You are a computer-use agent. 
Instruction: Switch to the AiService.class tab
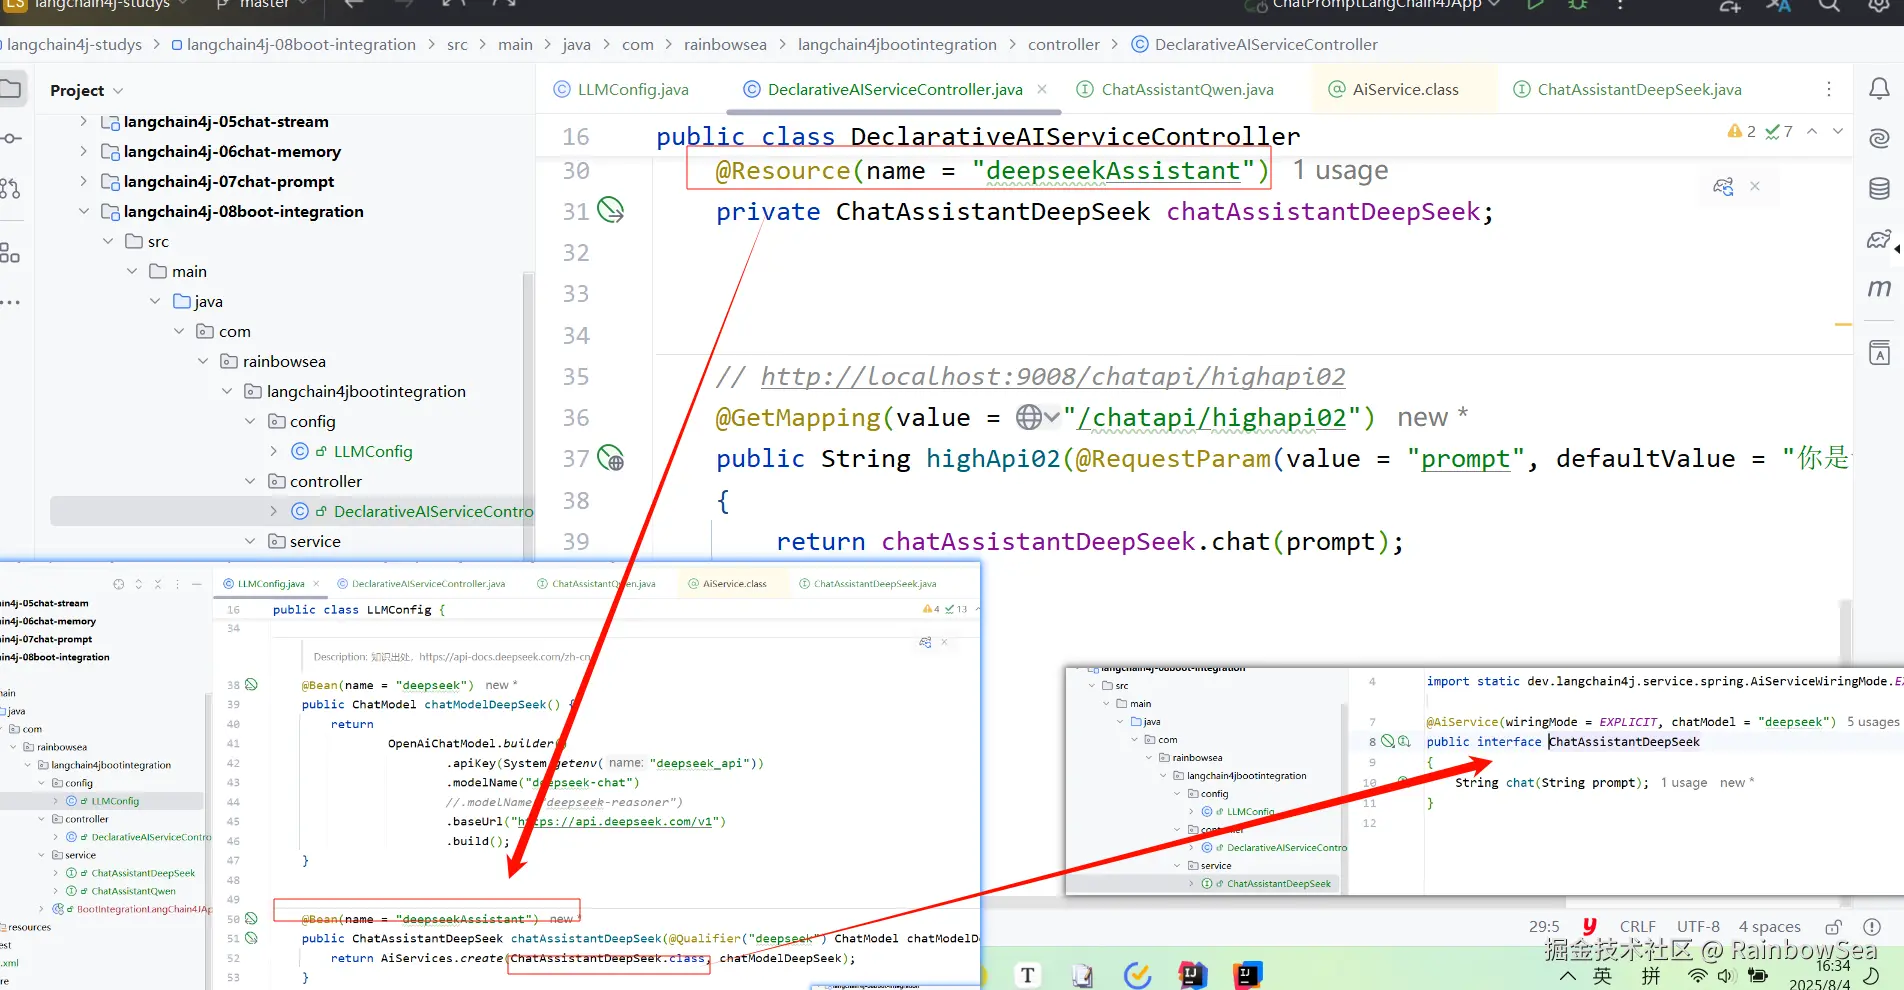tap(1393, 89)
